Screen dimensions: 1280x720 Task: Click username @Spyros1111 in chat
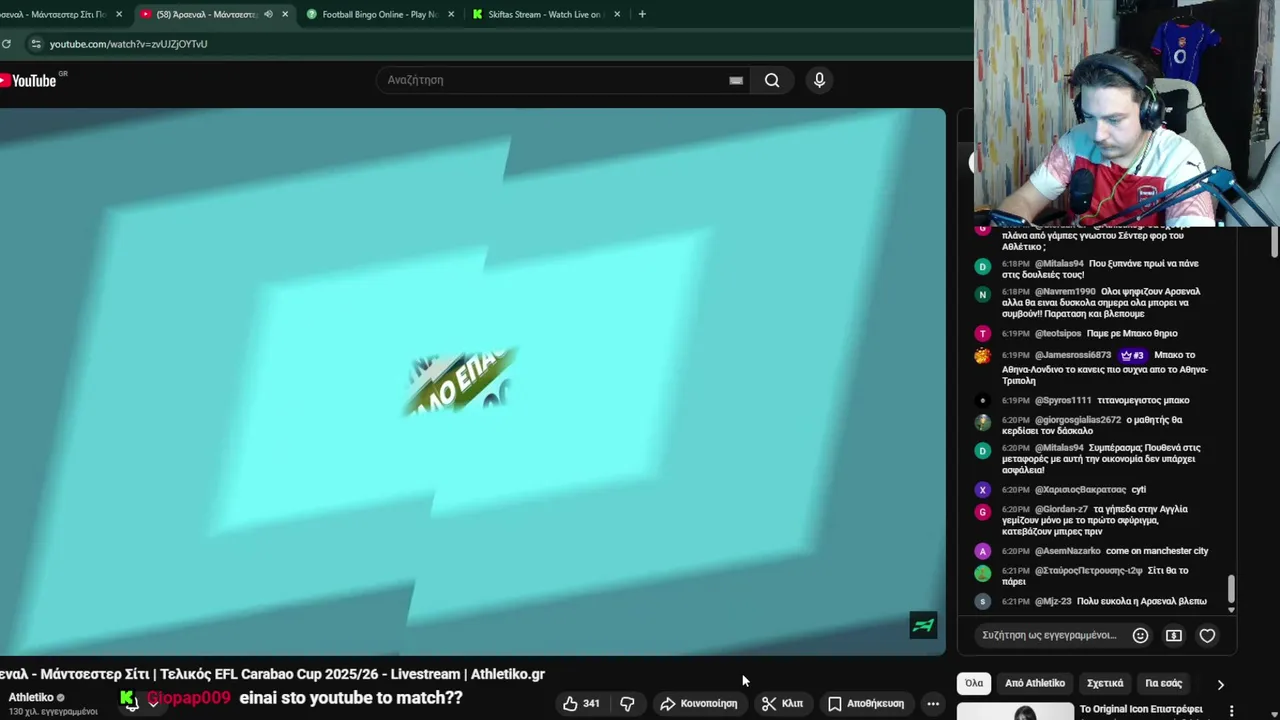pos(1063,400)
